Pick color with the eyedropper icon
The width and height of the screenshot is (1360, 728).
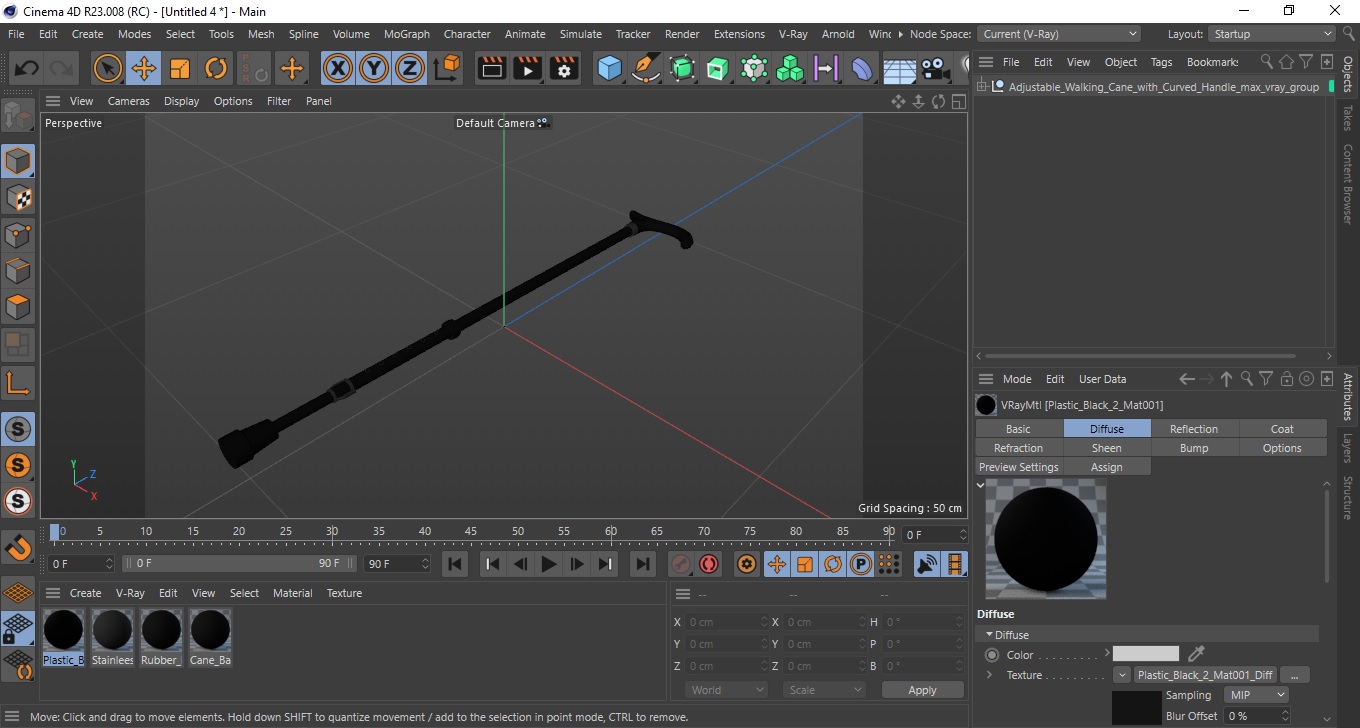click(1196, 654)
